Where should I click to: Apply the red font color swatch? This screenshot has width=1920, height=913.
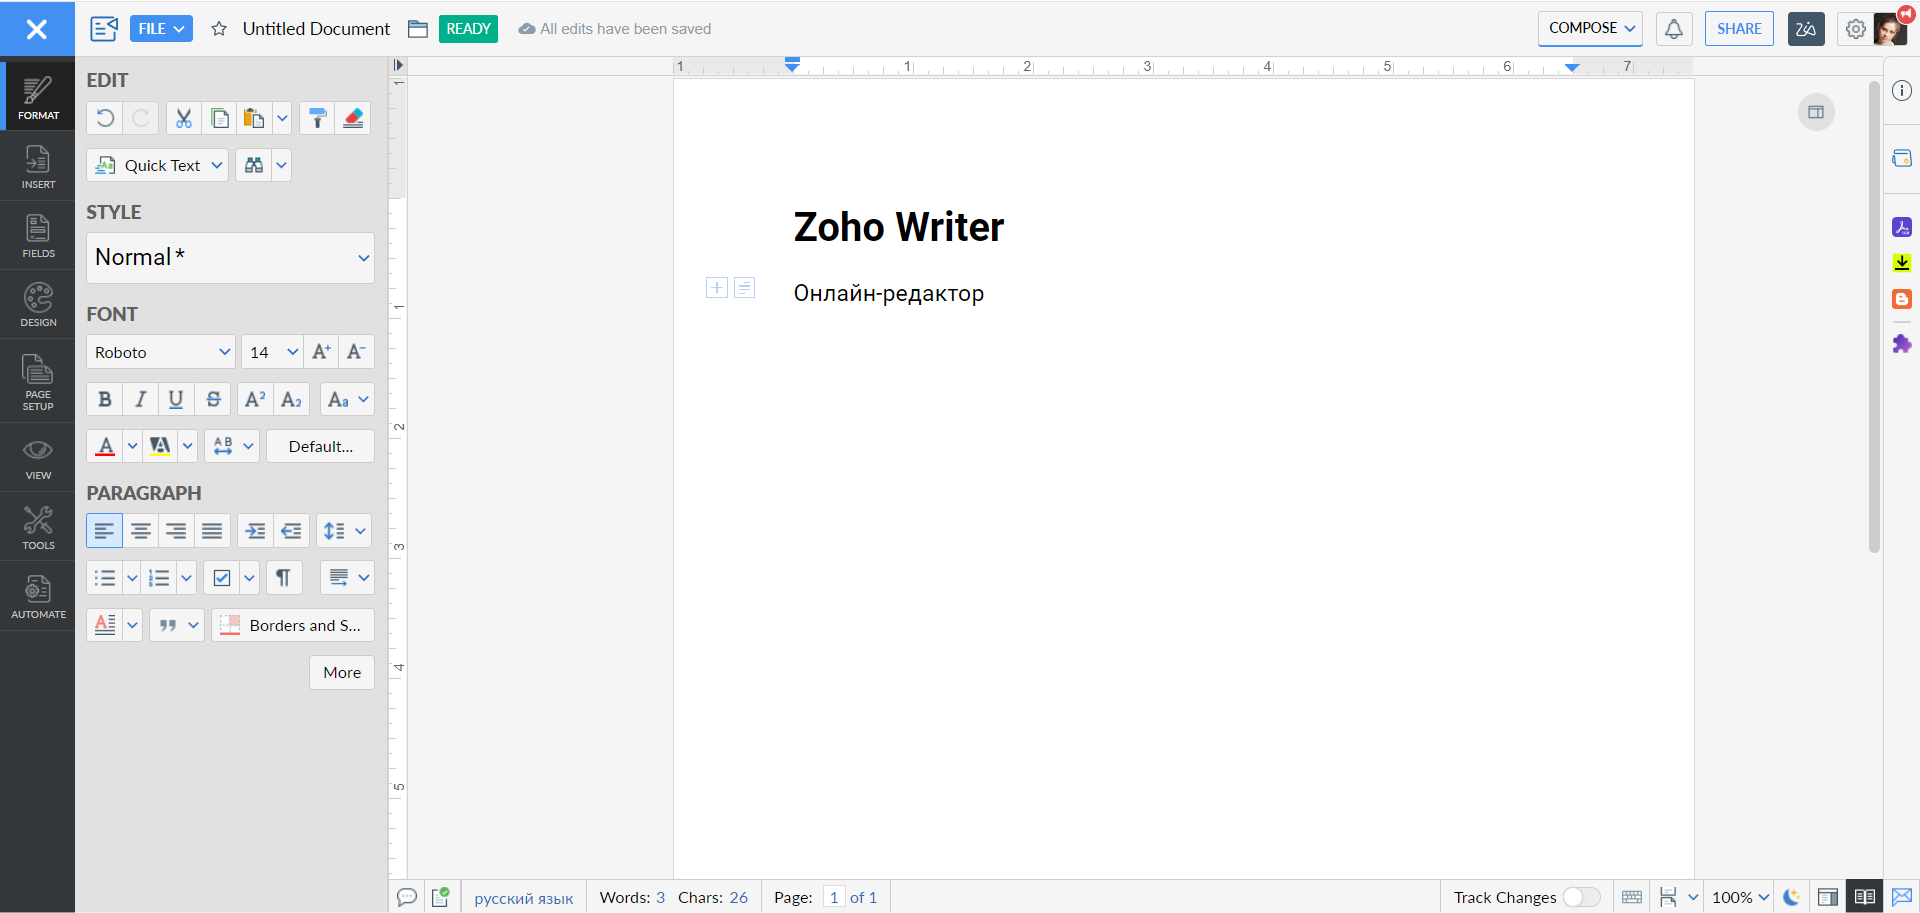click(x=106, y=446)
